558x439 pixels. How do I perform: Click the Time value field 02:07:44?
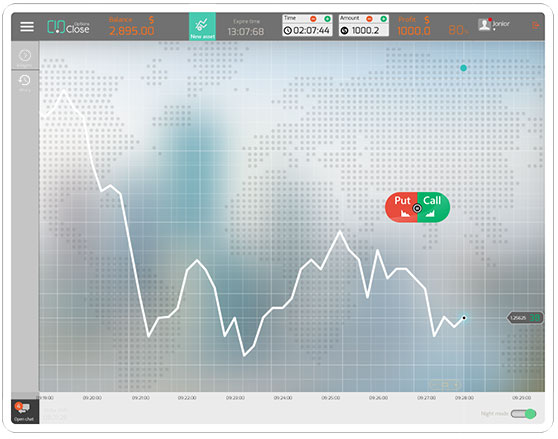point(307,31)
